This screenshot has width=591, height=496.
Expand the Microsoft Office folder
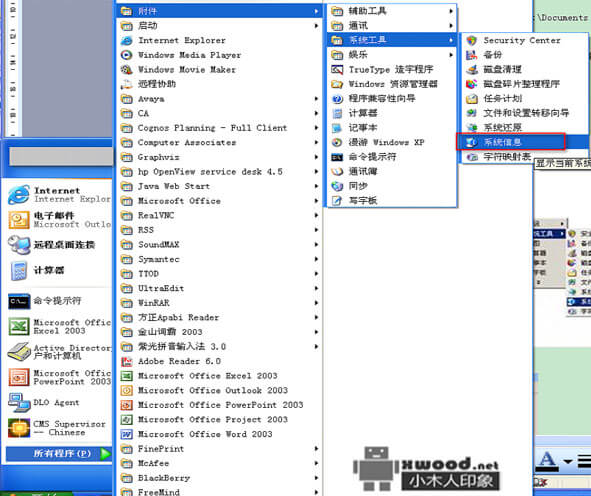[219, 201]
